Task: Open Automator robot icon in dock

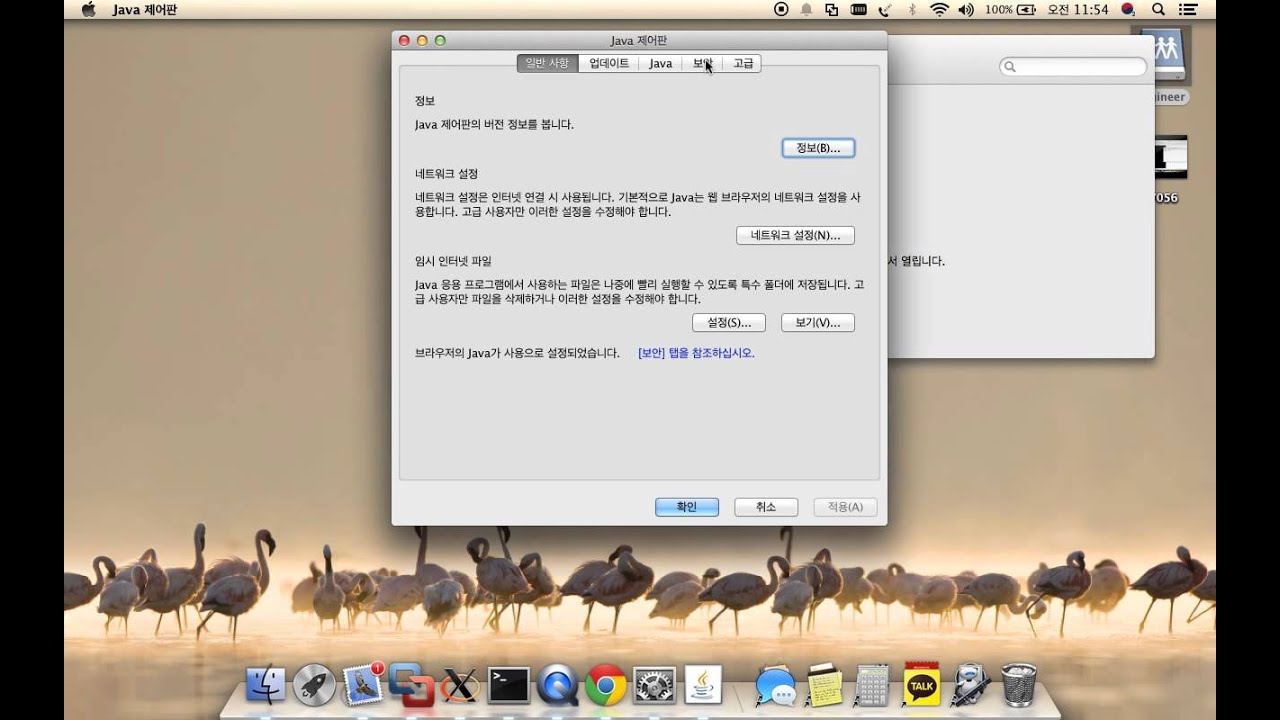Action: 970,685
